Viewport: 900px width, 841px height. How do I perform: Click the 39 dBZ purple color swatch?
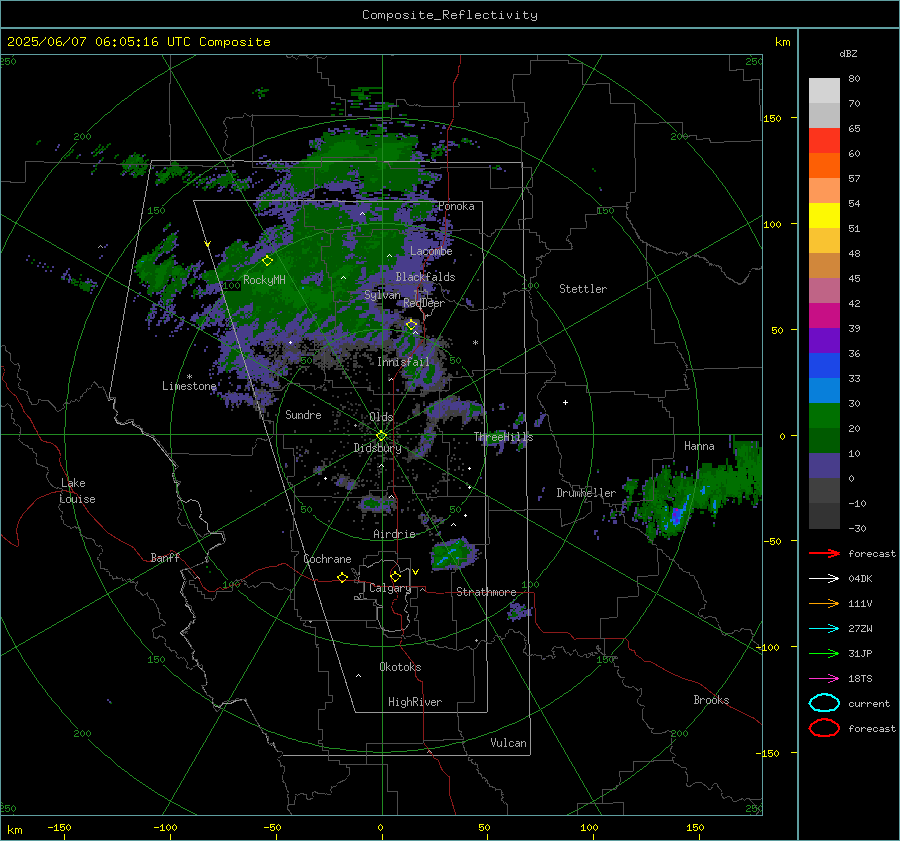[x=824, y=340]
